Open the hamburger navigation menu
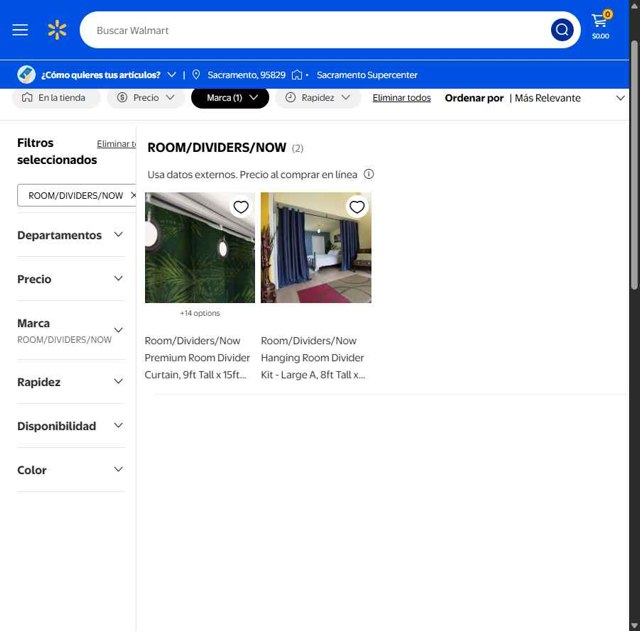 point(20,30)
